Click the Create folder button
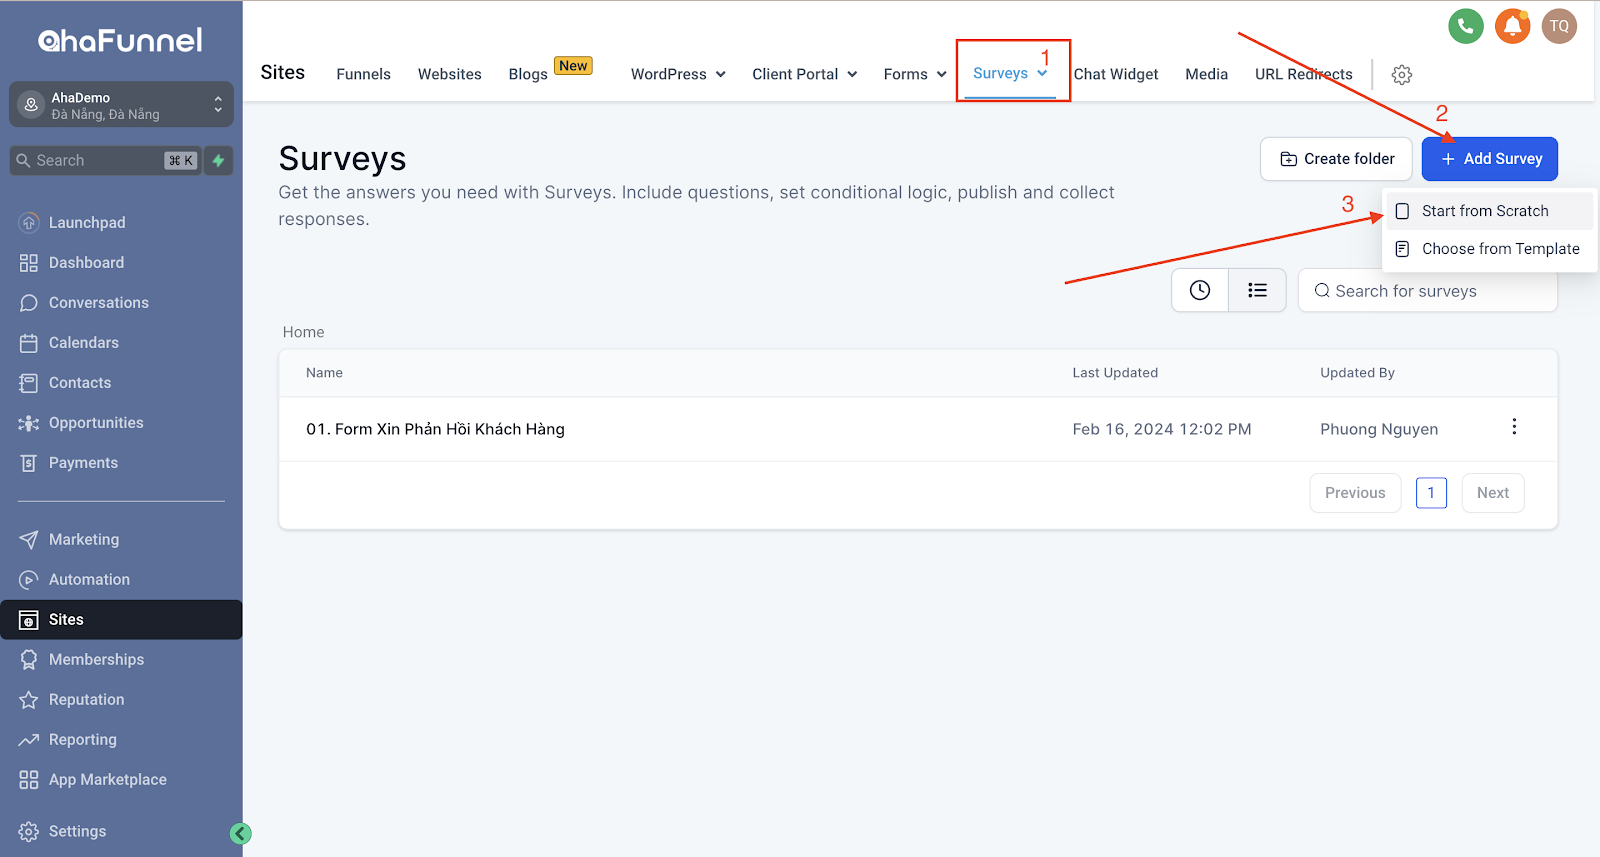Screen dimensions: 1600x857 [x=1336, y=159]
